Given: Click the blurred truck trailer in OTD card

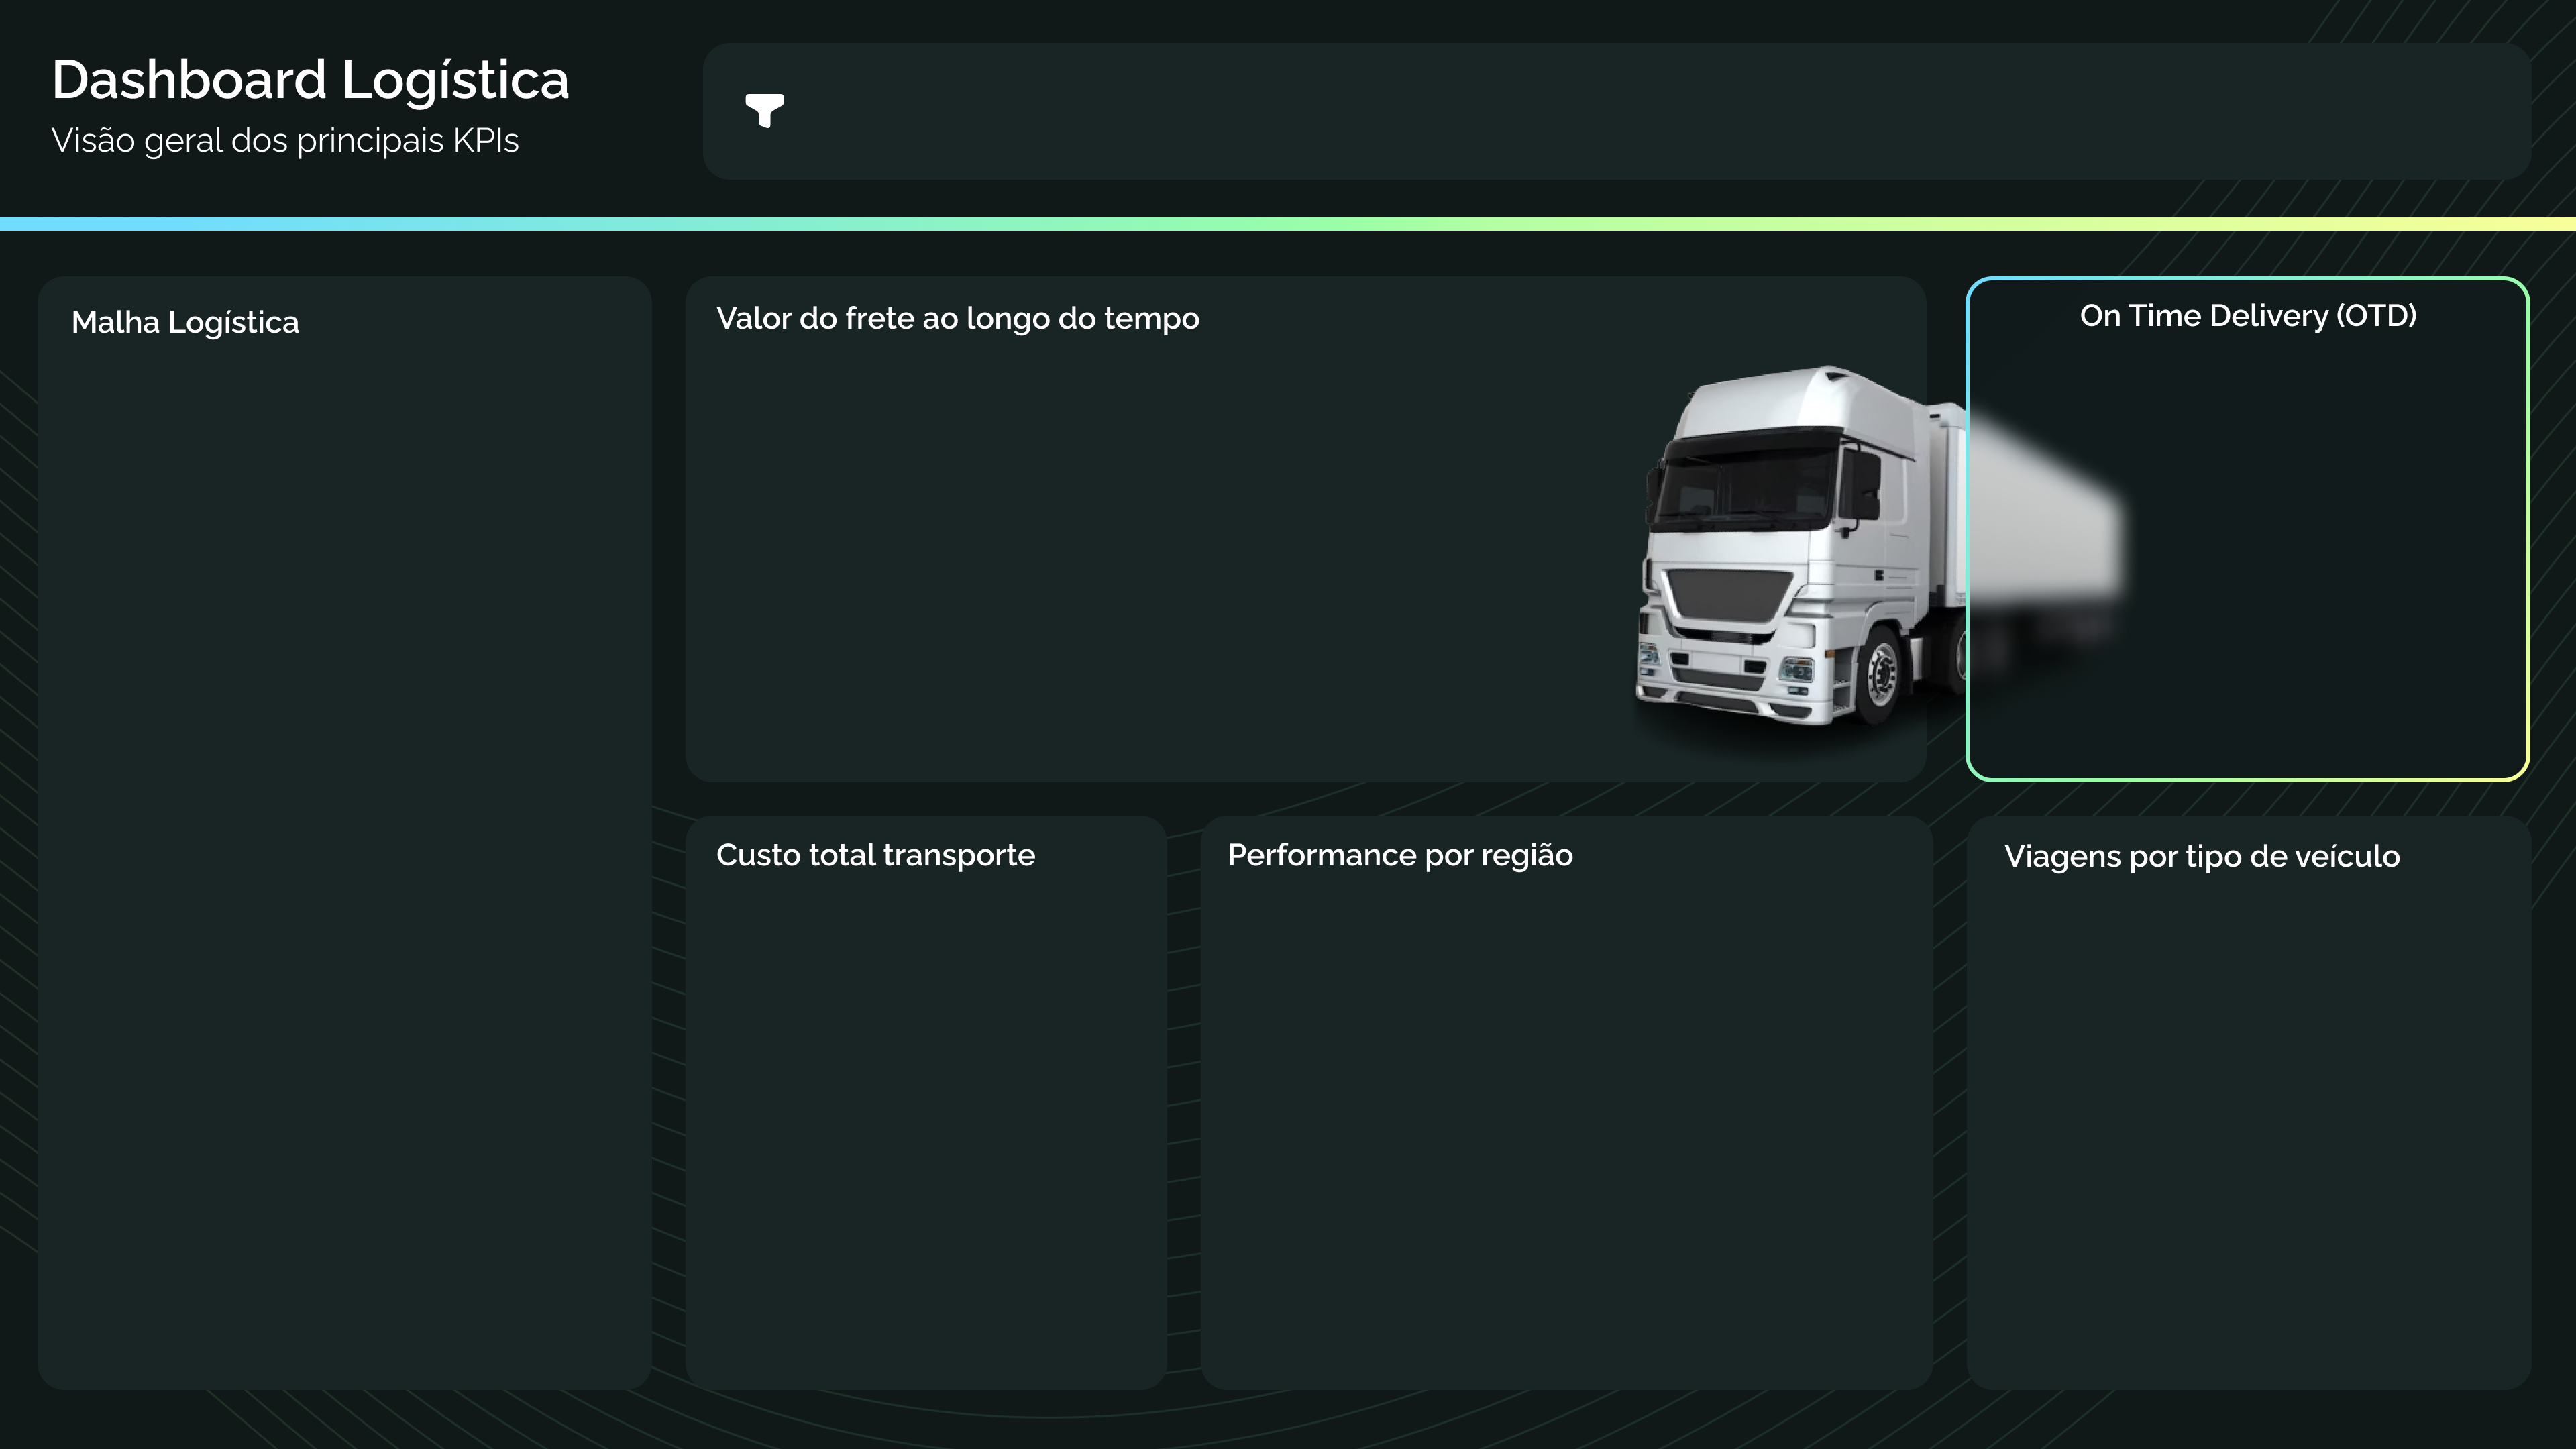Looking at the screenshot, I should click(2045, 510).
